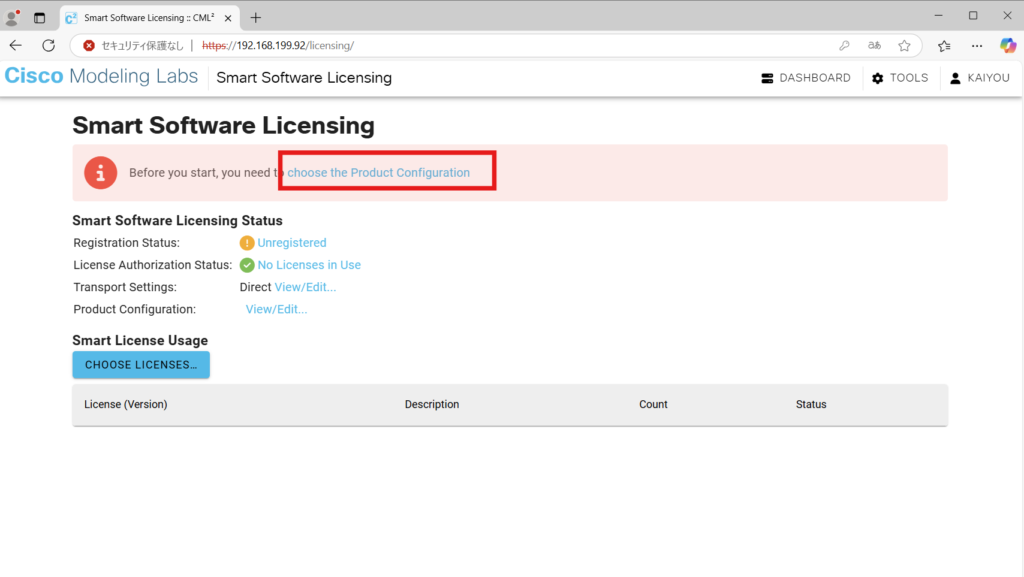Viewport: 1024px width, 577px height.
Task: Add page to favorites with star icon
Action: point(904,45)
